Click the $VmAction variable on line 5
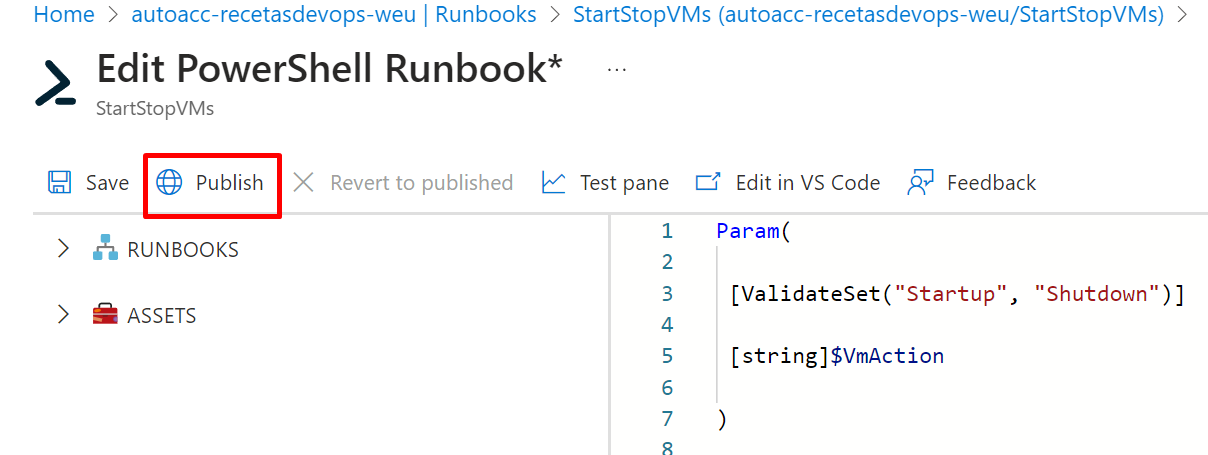The height and width of the screenshot is (455, 1208). pos(888,356)
